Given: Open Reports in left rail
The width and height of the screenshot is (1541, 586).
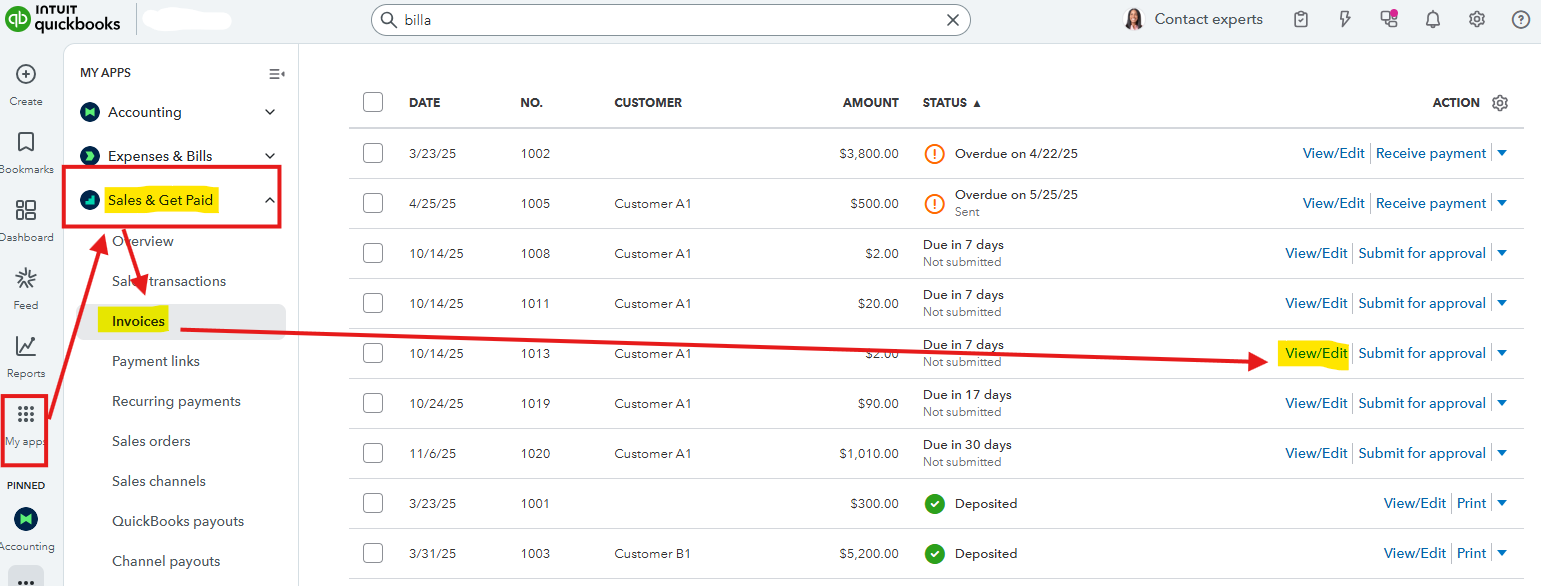Looking at the screenshot, I should pyautogui.click(x=26, y=347).
